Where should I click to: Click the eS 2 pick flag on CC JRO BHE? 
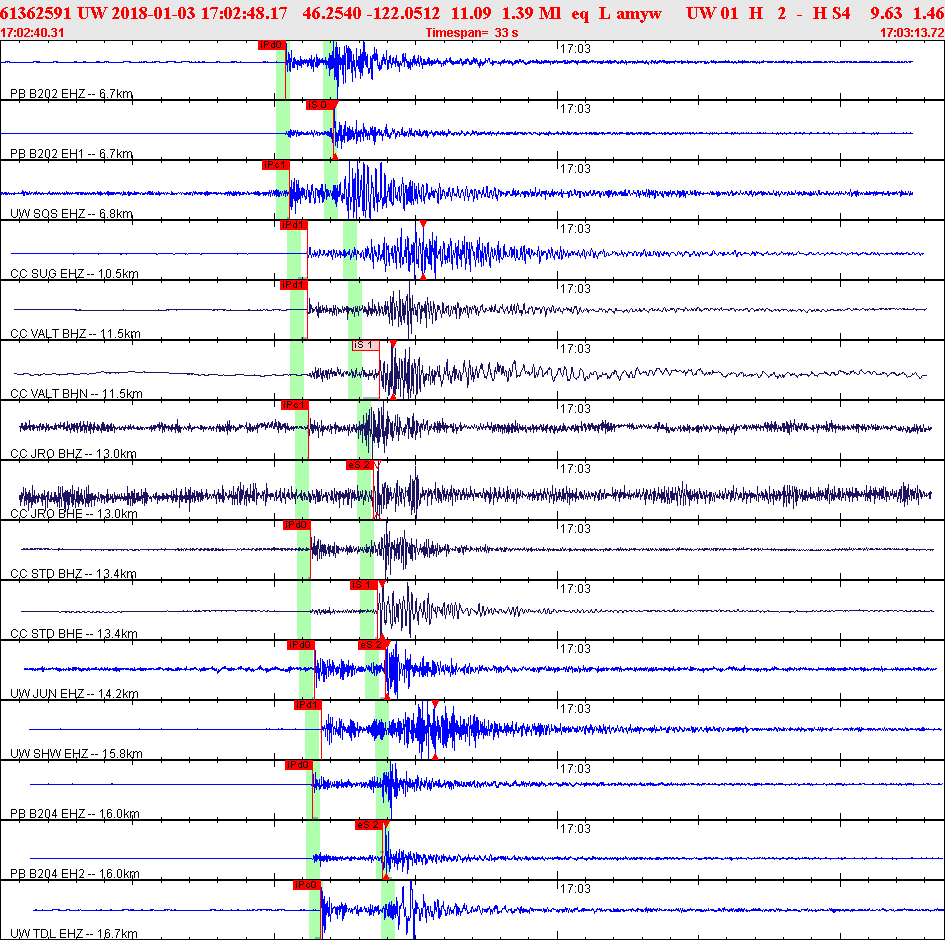coord(360,465)
